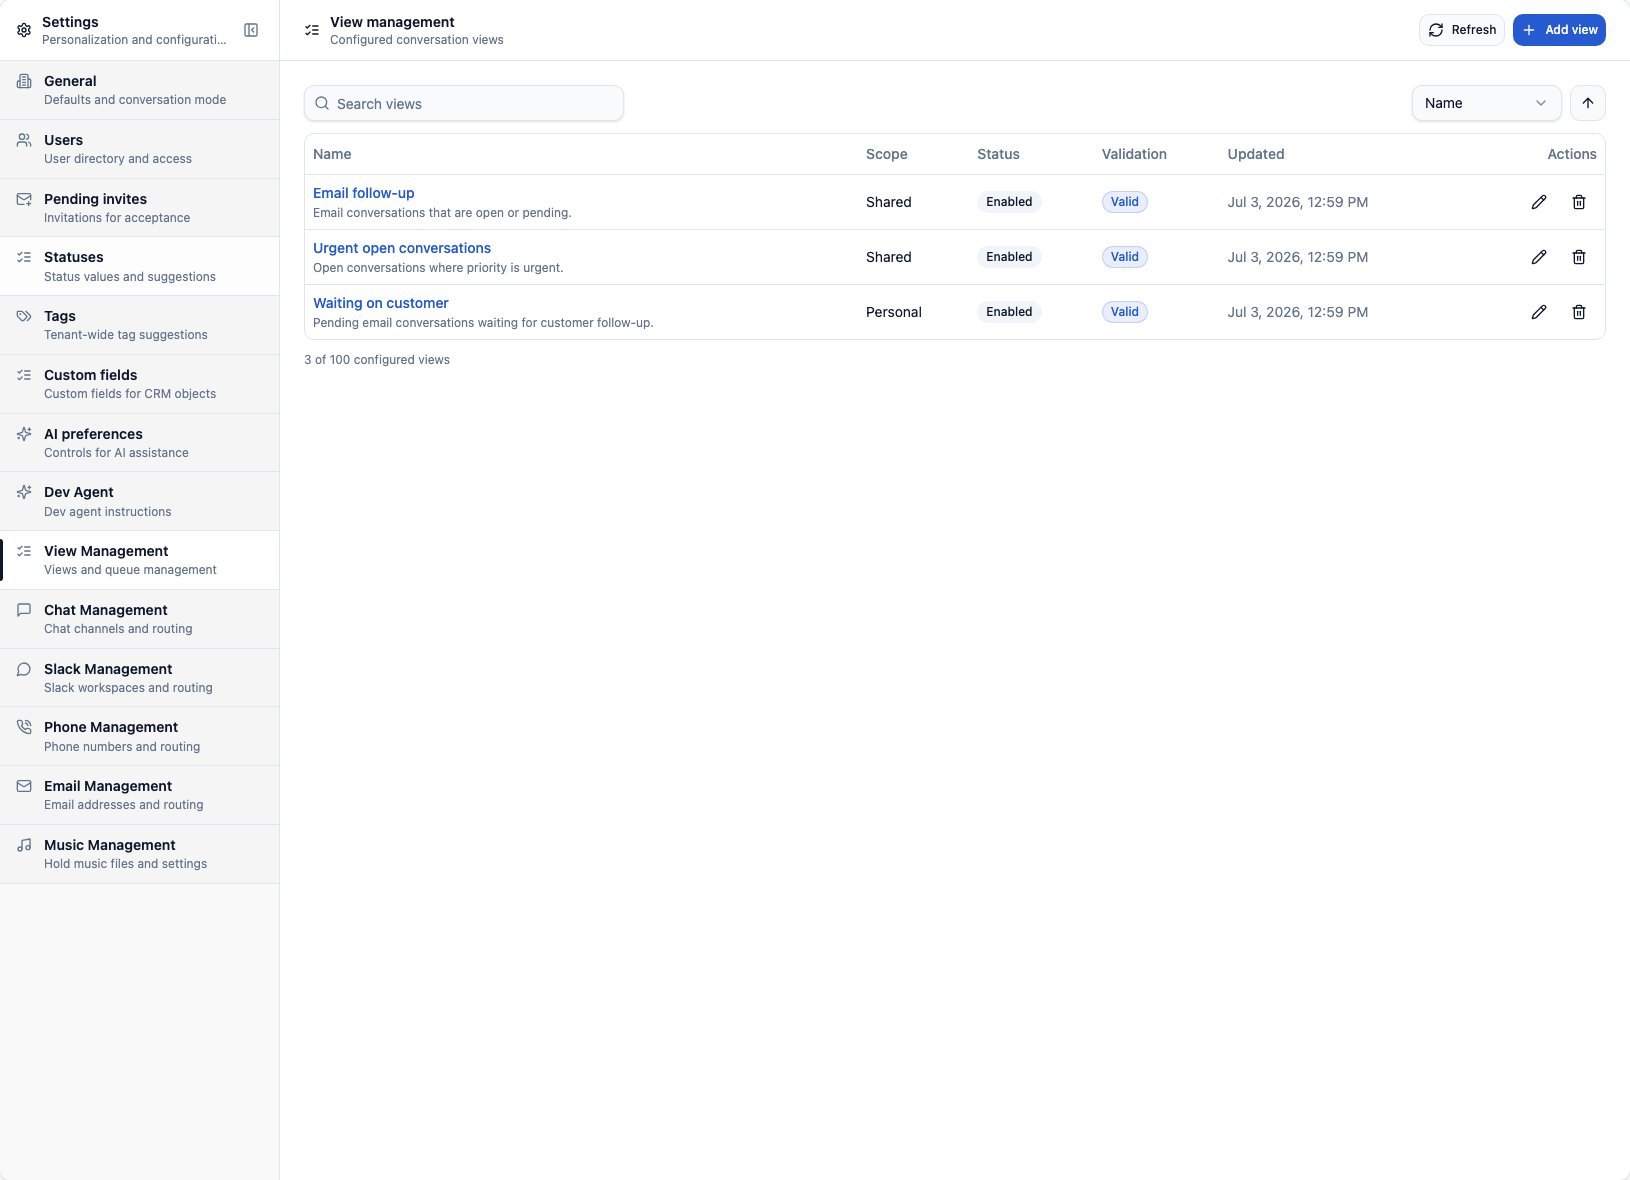The width and height of the screenshot is (1630, 1180).
Task: Click the Users people icon
Action: 24,140
